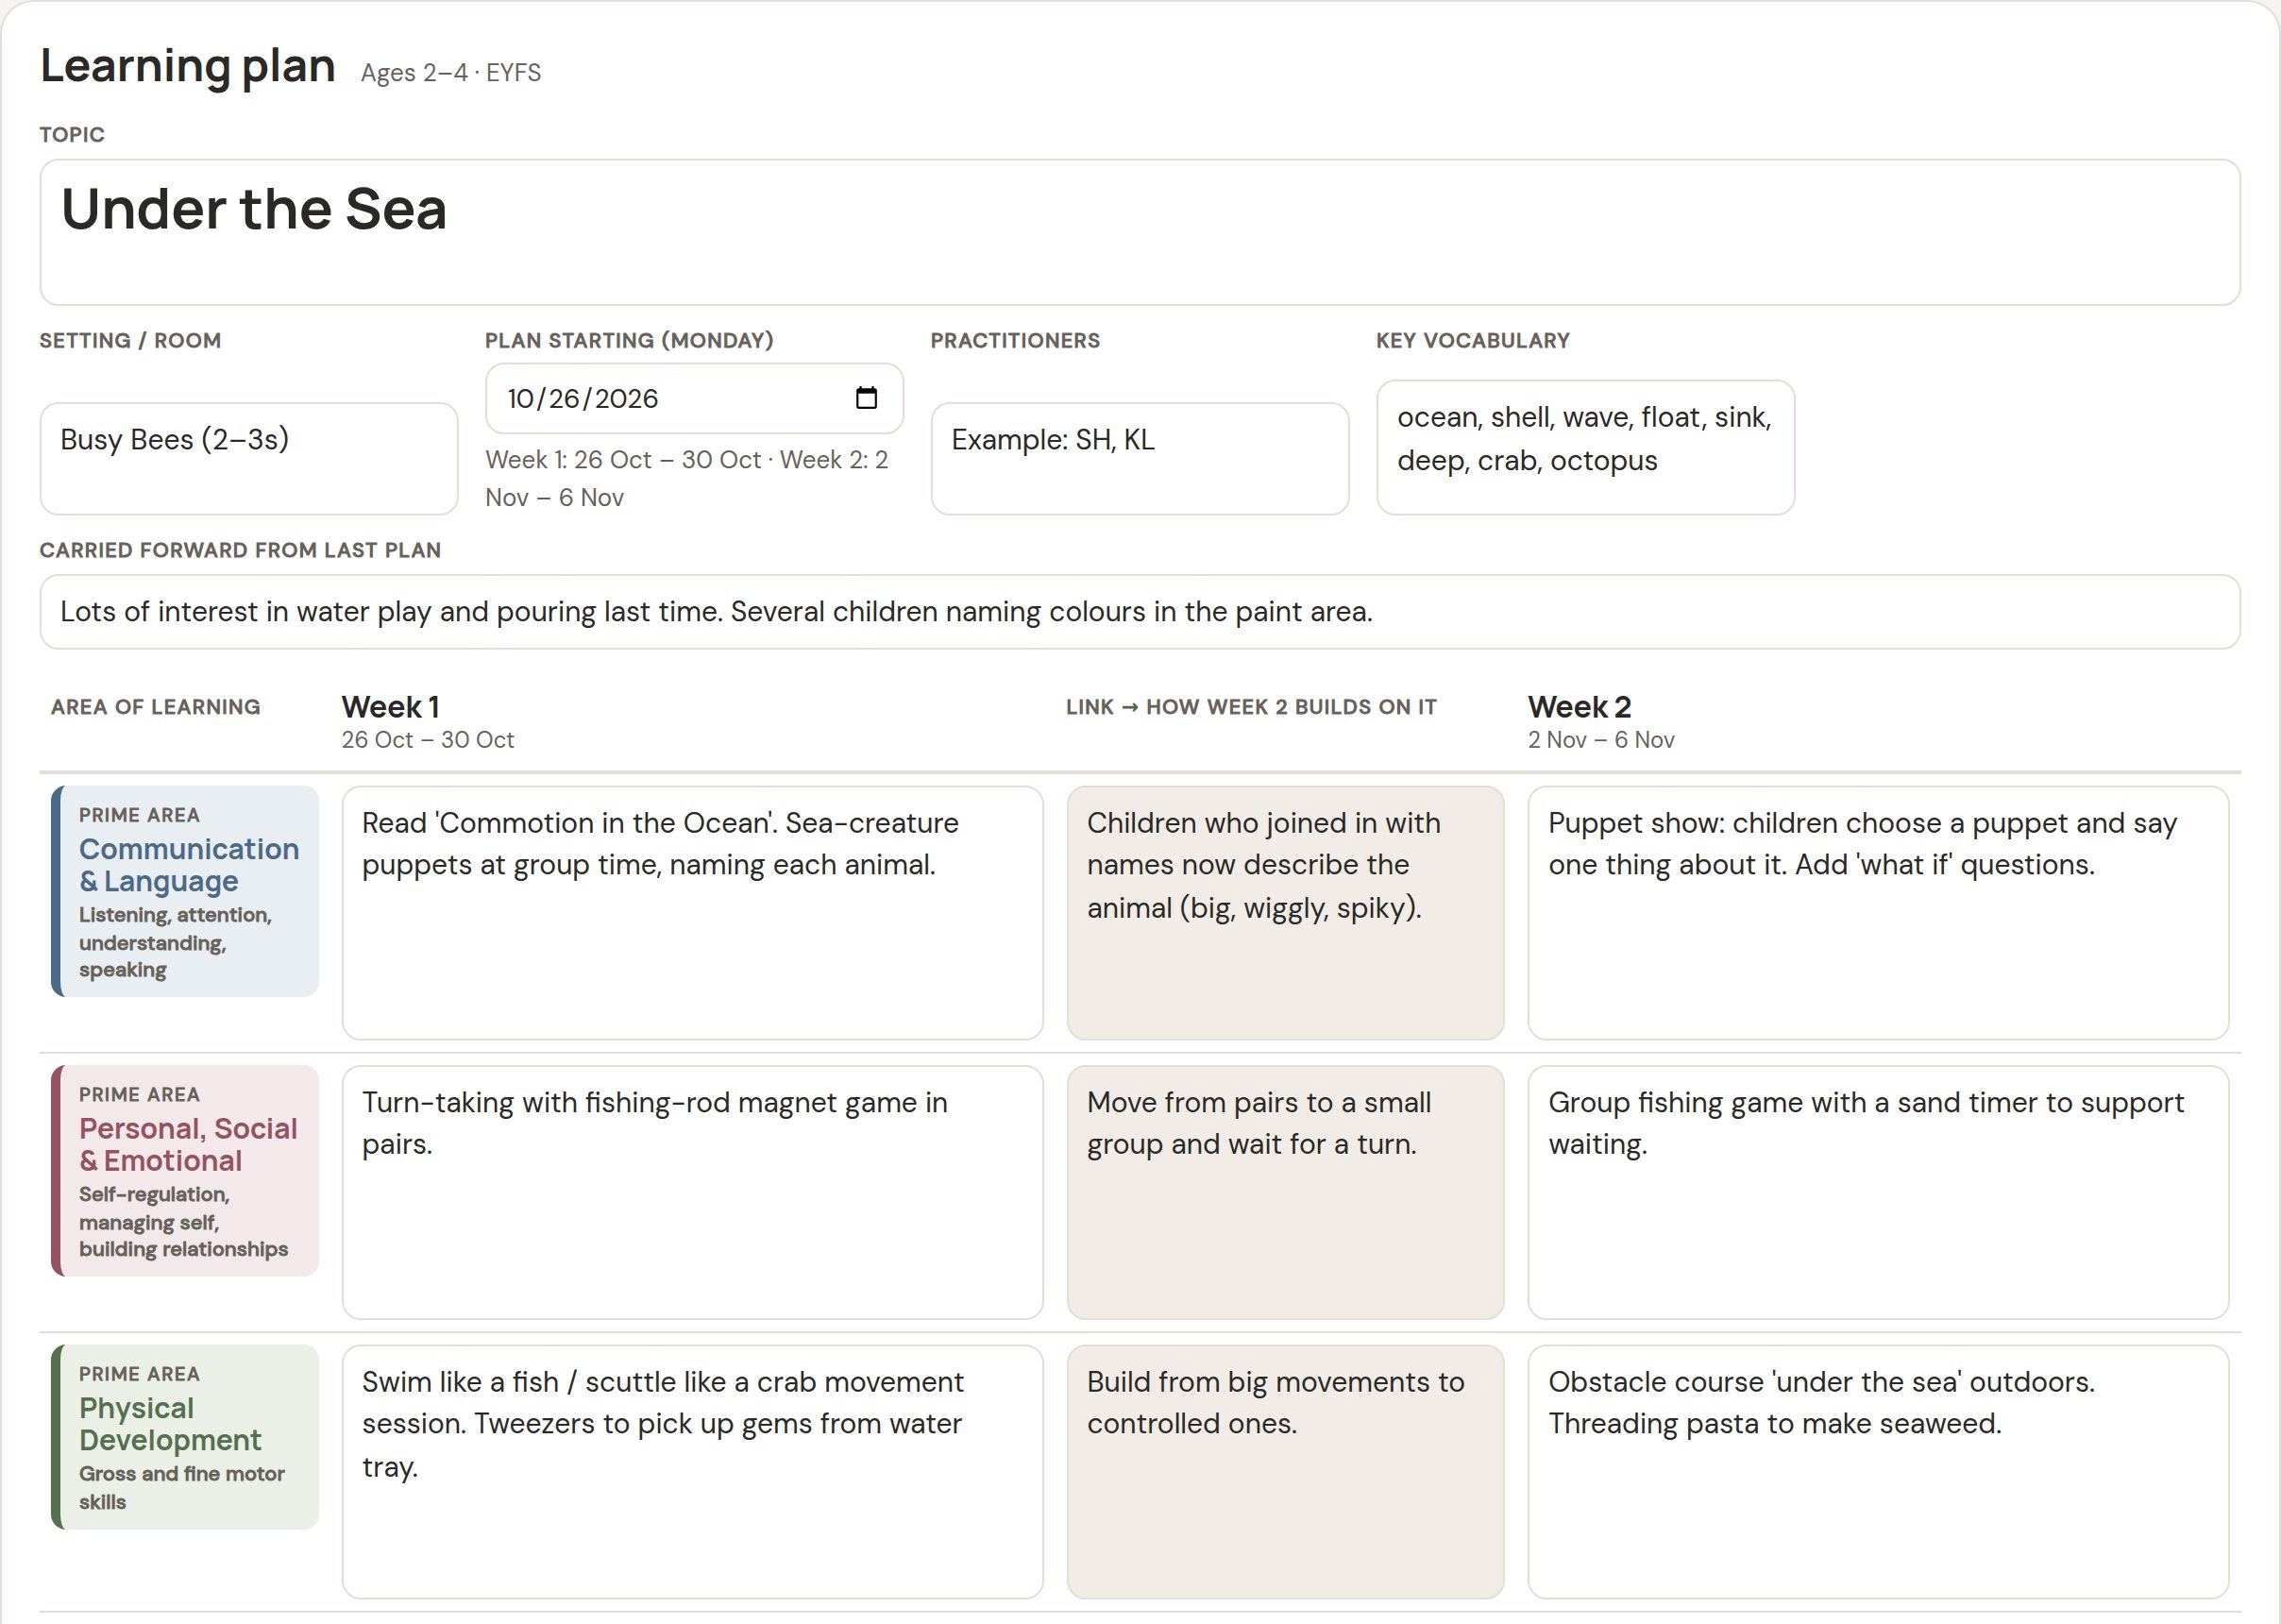Screen dimensions: 2281x1624
Task: Click the plan starting date 10/26/2026 field
Action: click(694, 398)
